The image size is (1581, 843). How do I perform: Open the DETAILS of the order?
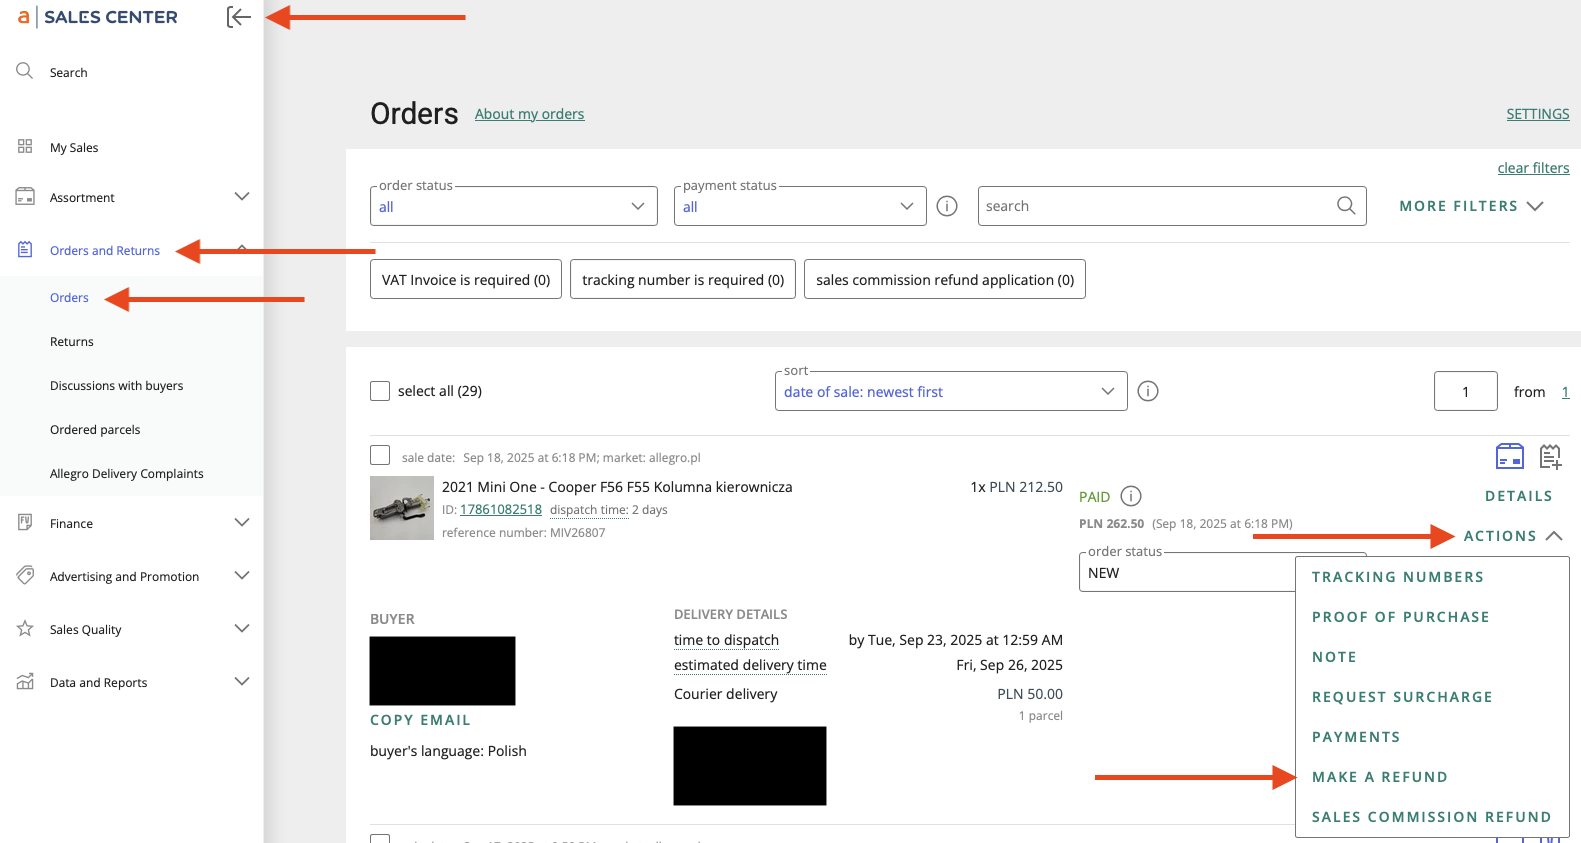tap(1519, 496)
